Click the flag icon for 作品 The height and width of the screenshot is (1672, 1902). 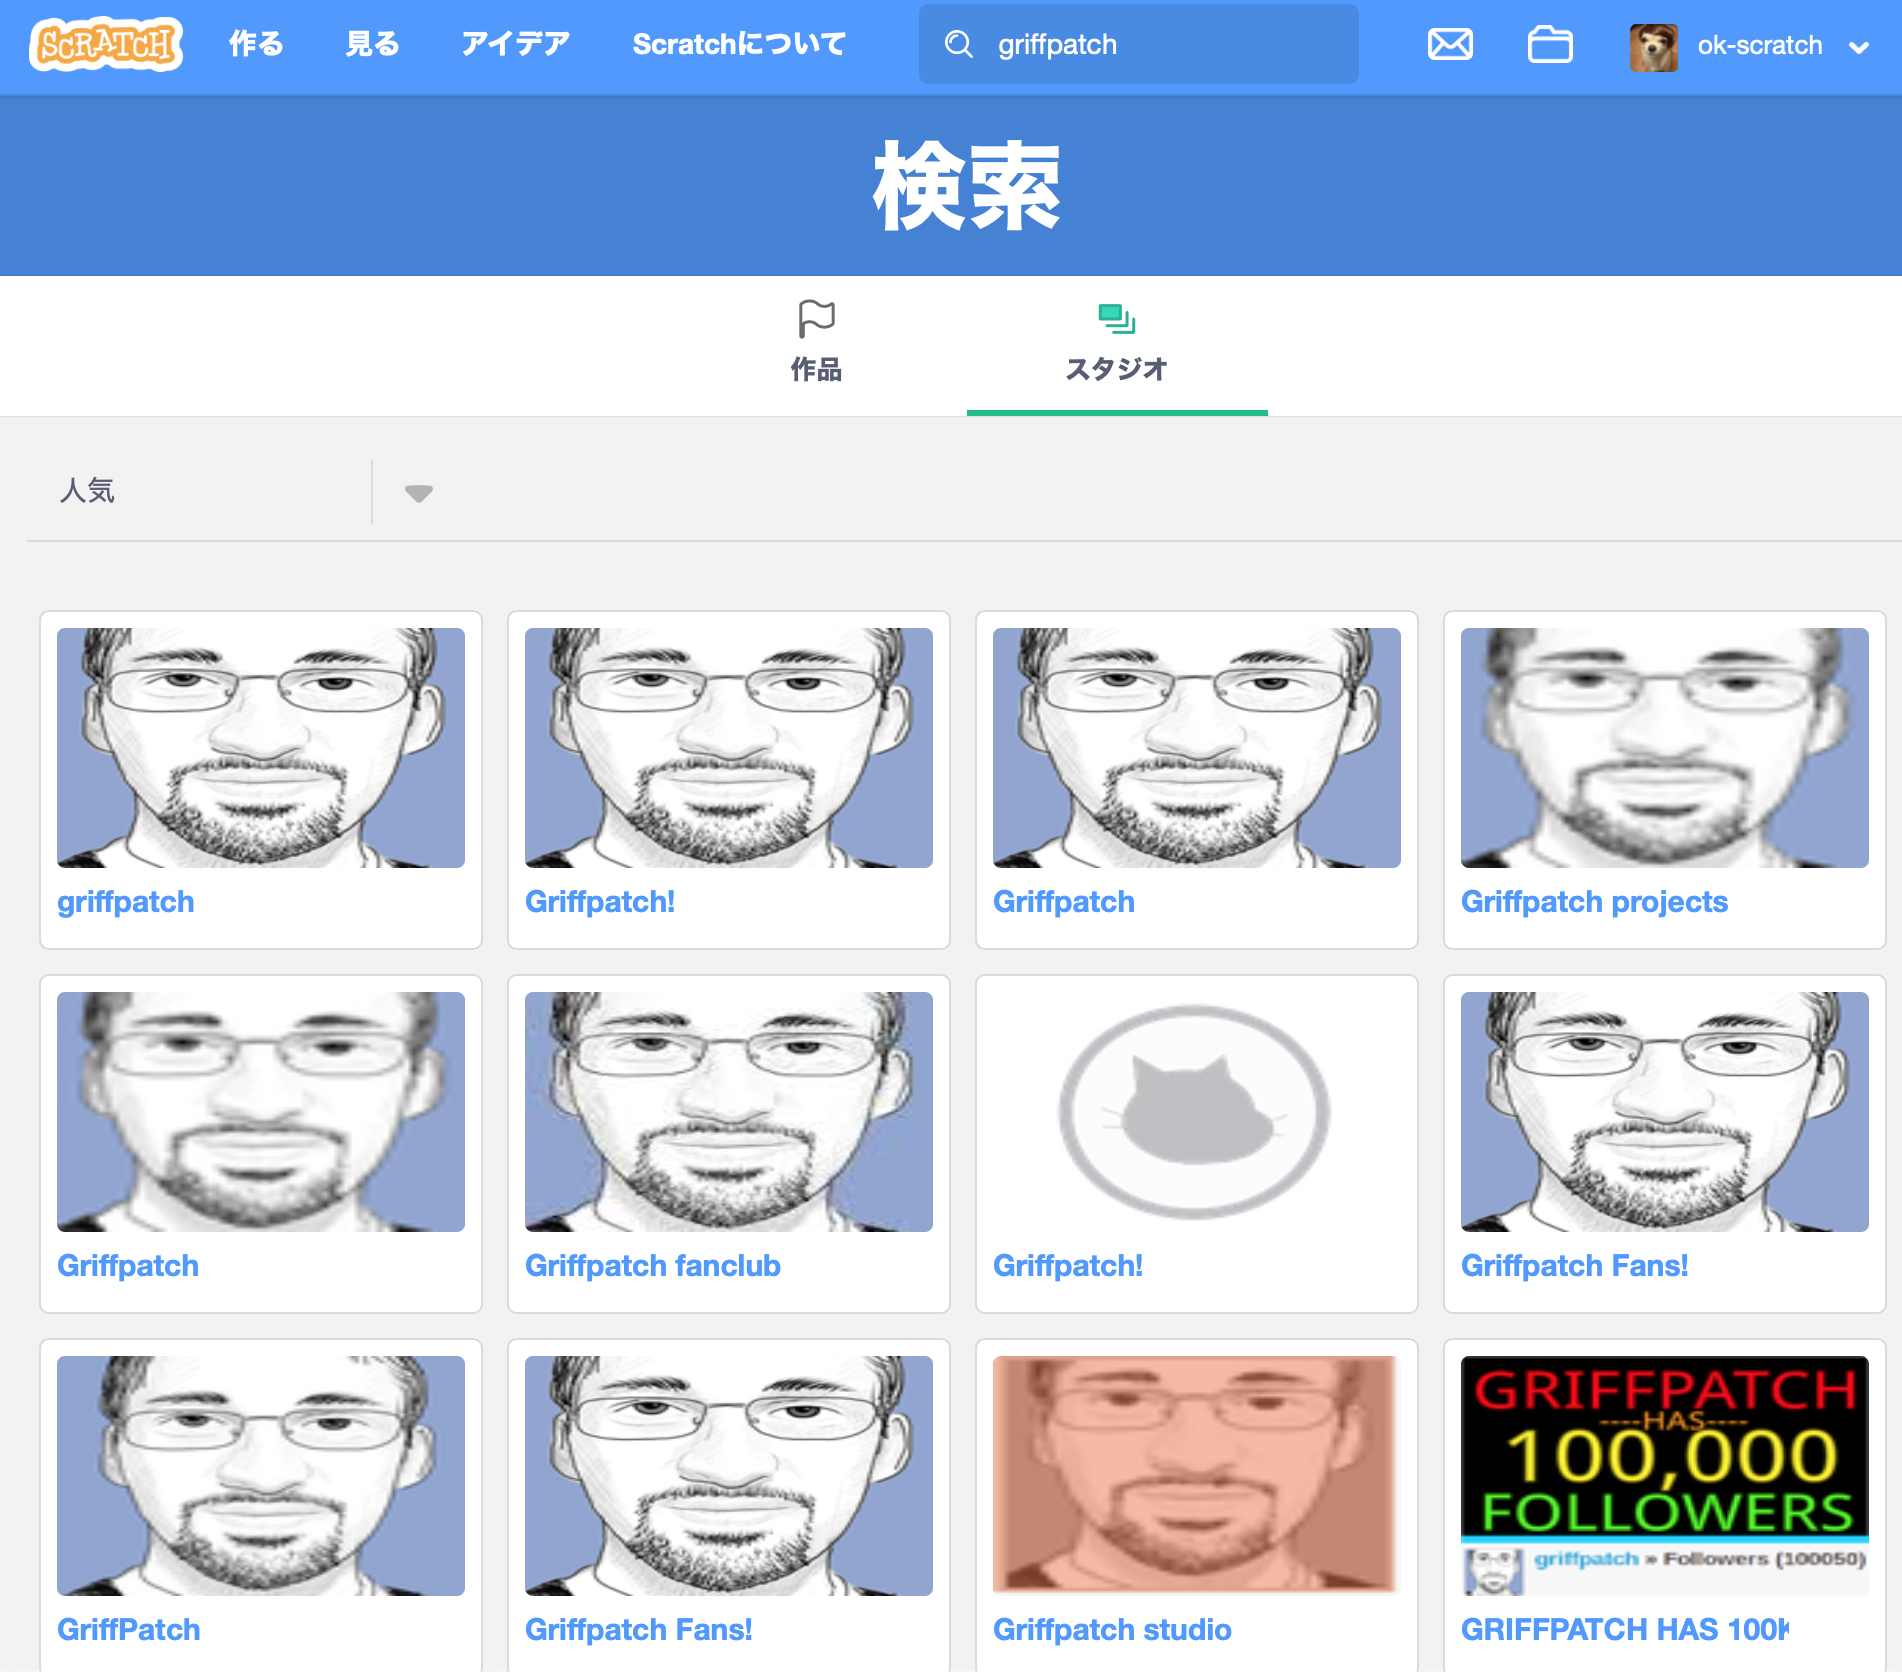tap(816, 319)
